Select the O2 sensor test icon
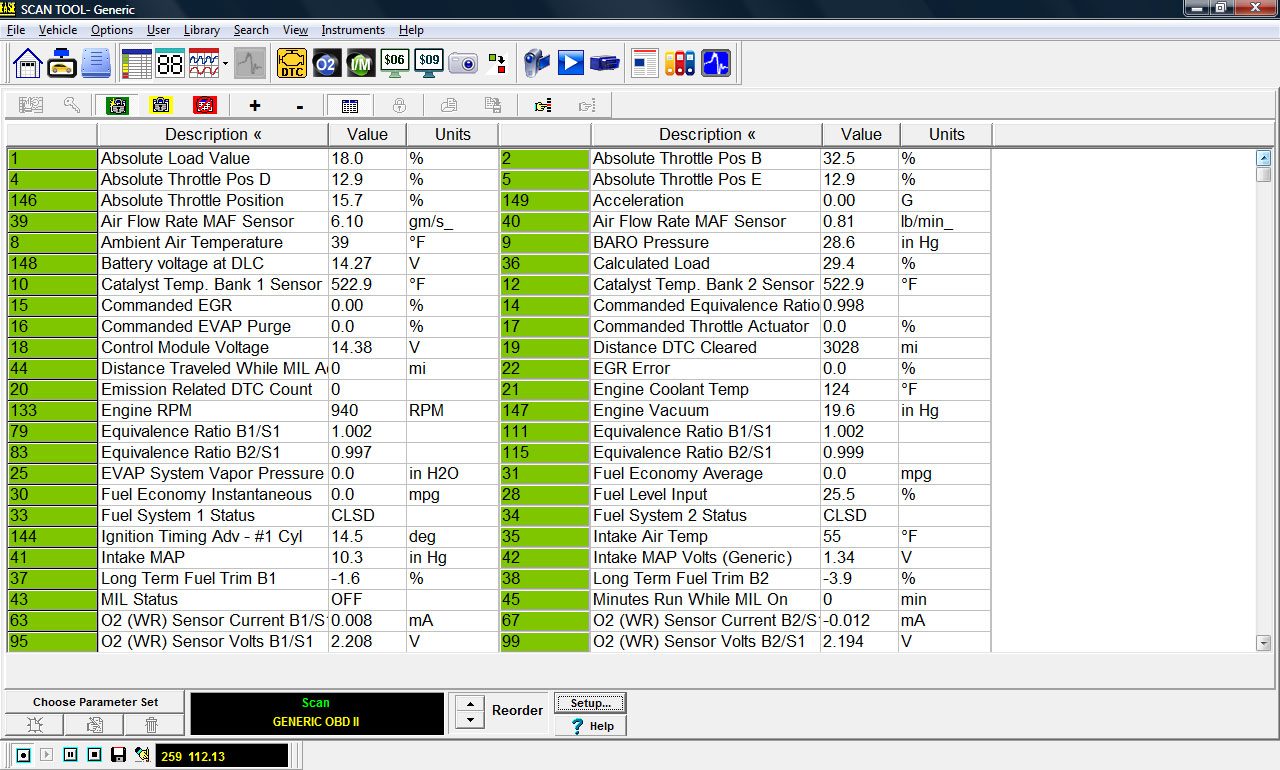The width and height of the screenshot is (1280, 770). tap(326, 62)
